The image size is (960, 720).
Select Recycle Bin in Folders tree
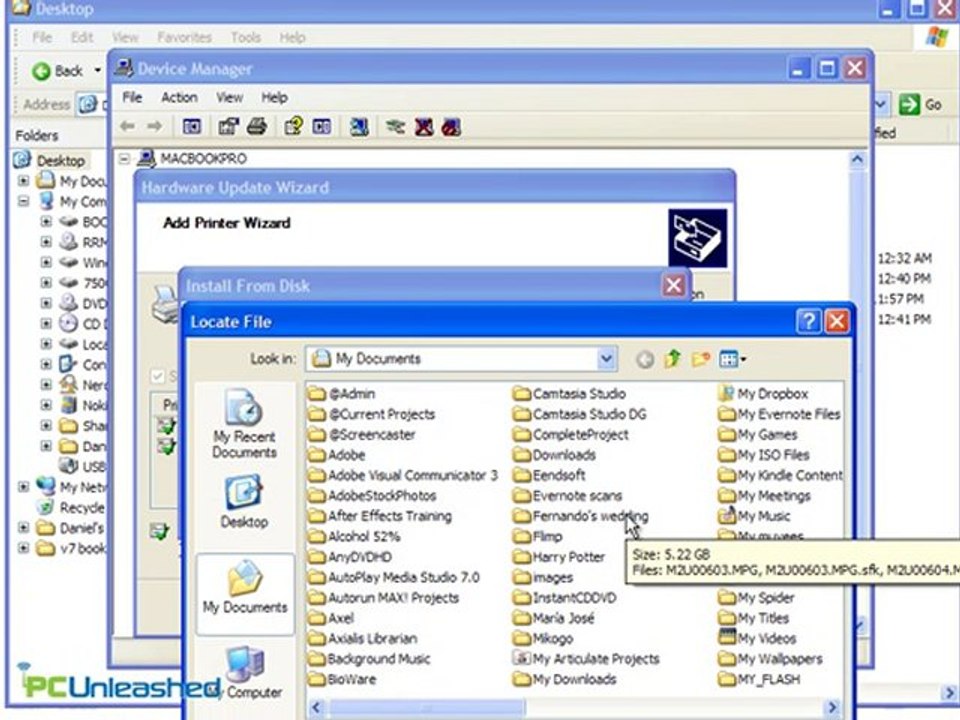[x=72, y=508]
